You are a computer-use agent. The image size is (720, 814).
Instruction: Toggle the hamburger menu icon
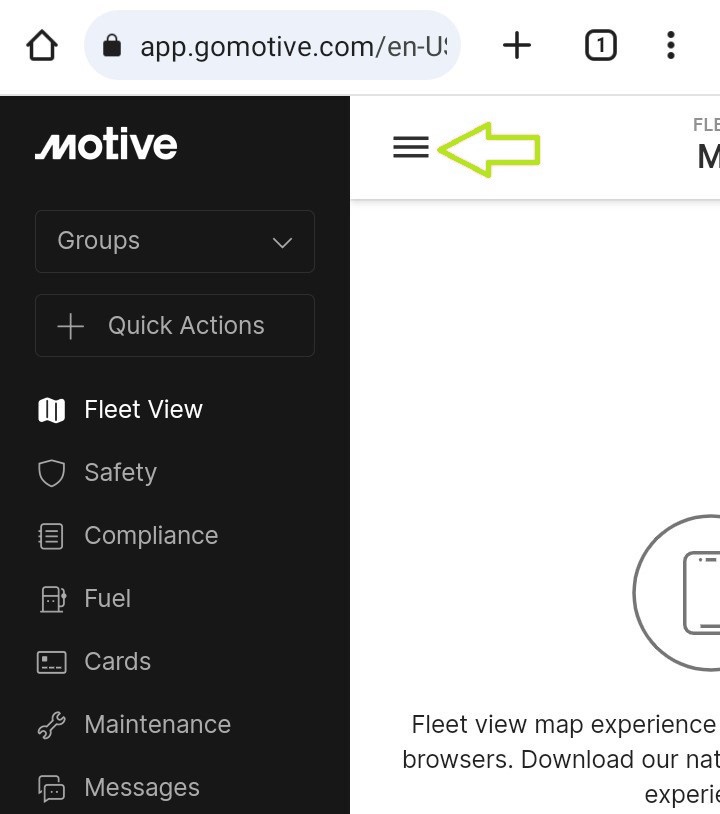tap(411, 147)
